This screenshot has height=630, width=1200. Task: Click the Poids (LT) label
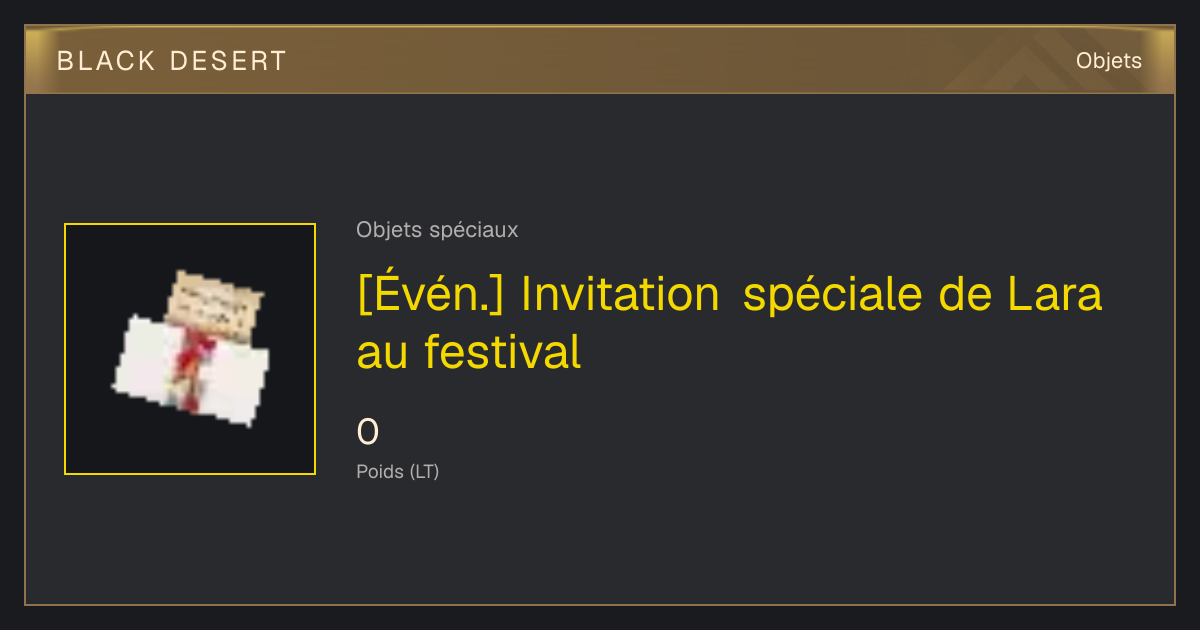click(x=397, y=471)
